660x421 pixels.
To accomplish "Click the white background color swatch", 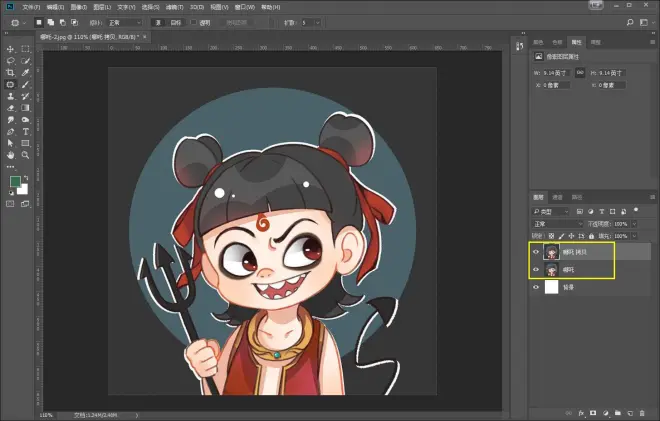I will [23, 190].
